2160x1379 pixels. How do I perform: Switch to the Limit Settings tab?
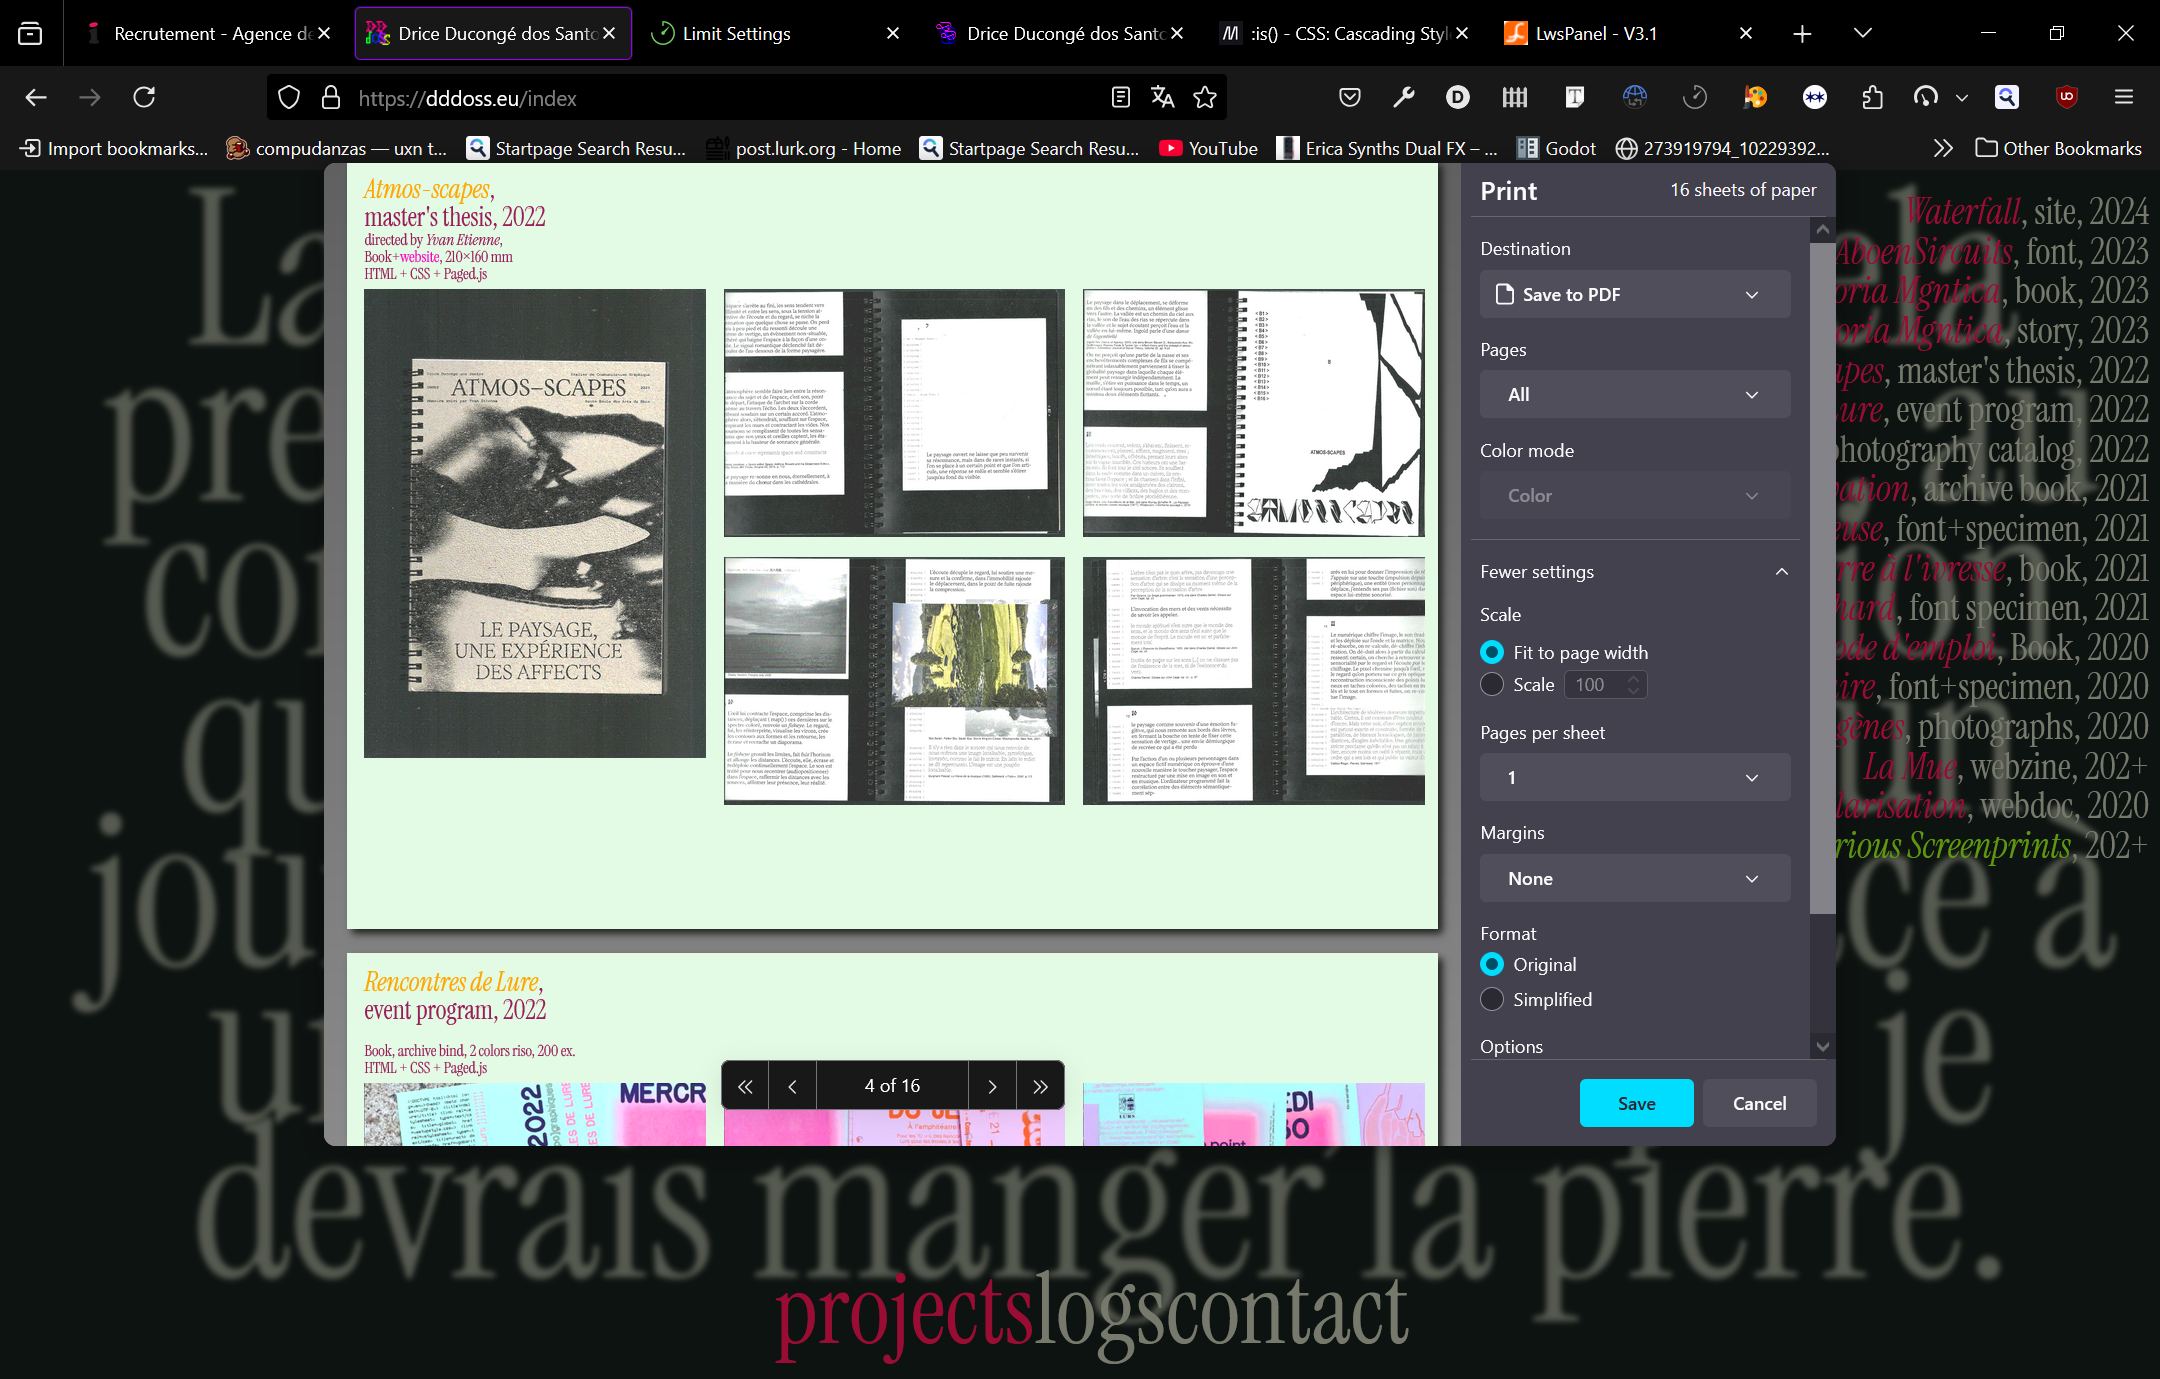[775, 33]
